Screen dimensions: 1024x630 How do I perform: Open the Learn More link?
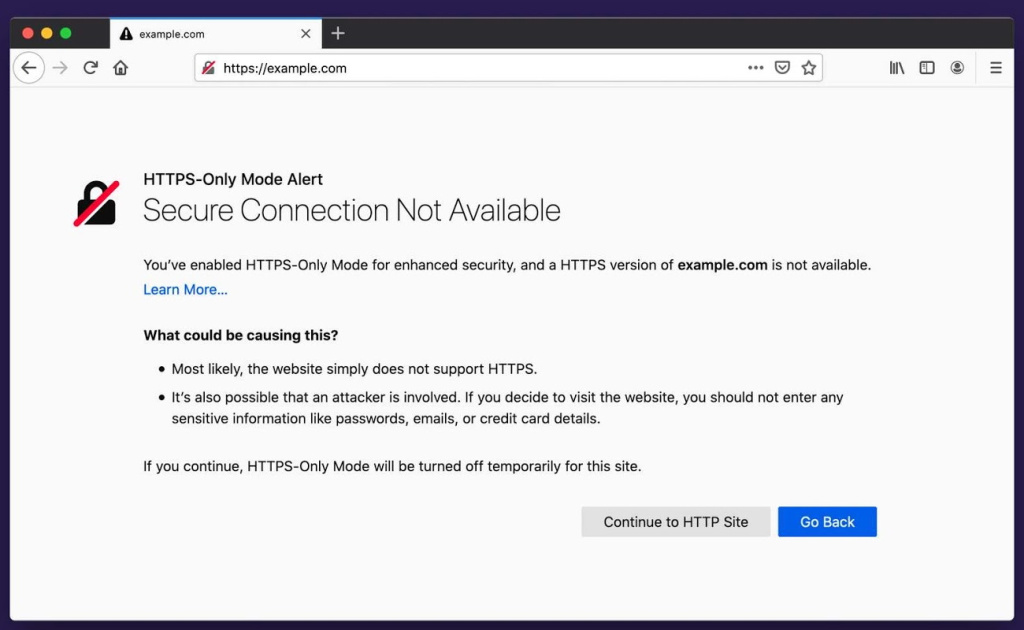185,289
